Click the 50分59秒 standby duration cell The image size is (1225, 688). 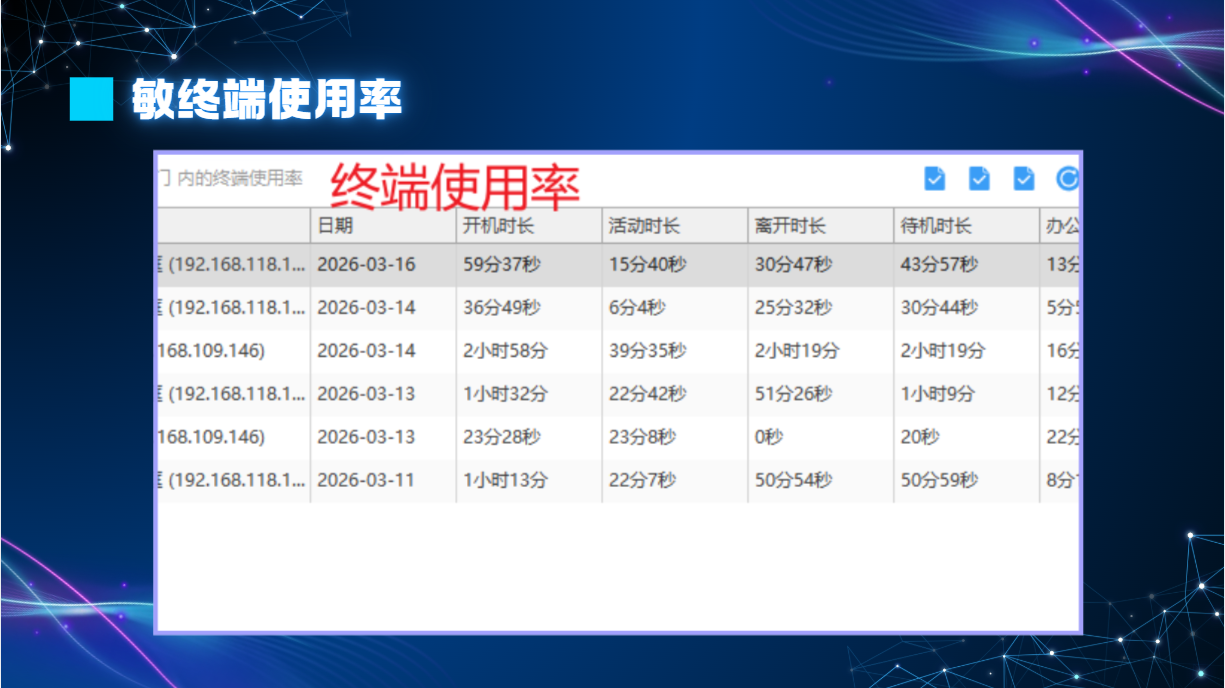coord(939,480)
